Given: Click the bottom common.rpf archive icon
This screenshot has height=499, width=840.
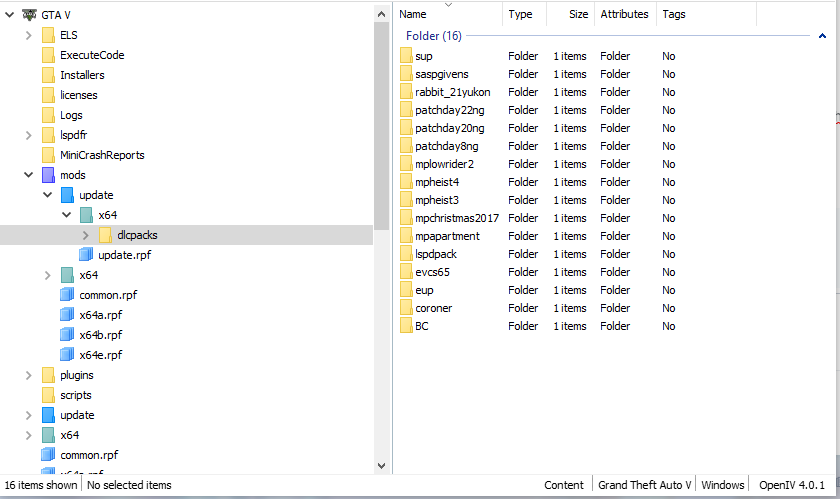Looking at the screenshot, I should pyautogui.click(x=48, y=455).
